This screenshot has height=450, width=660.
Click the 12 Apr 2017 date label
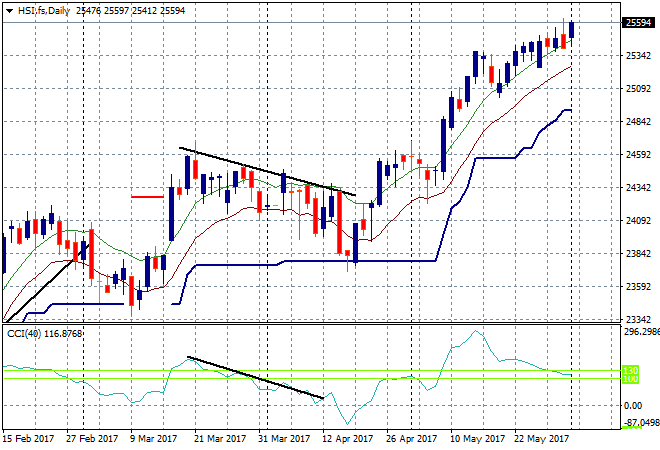(348, 439)
